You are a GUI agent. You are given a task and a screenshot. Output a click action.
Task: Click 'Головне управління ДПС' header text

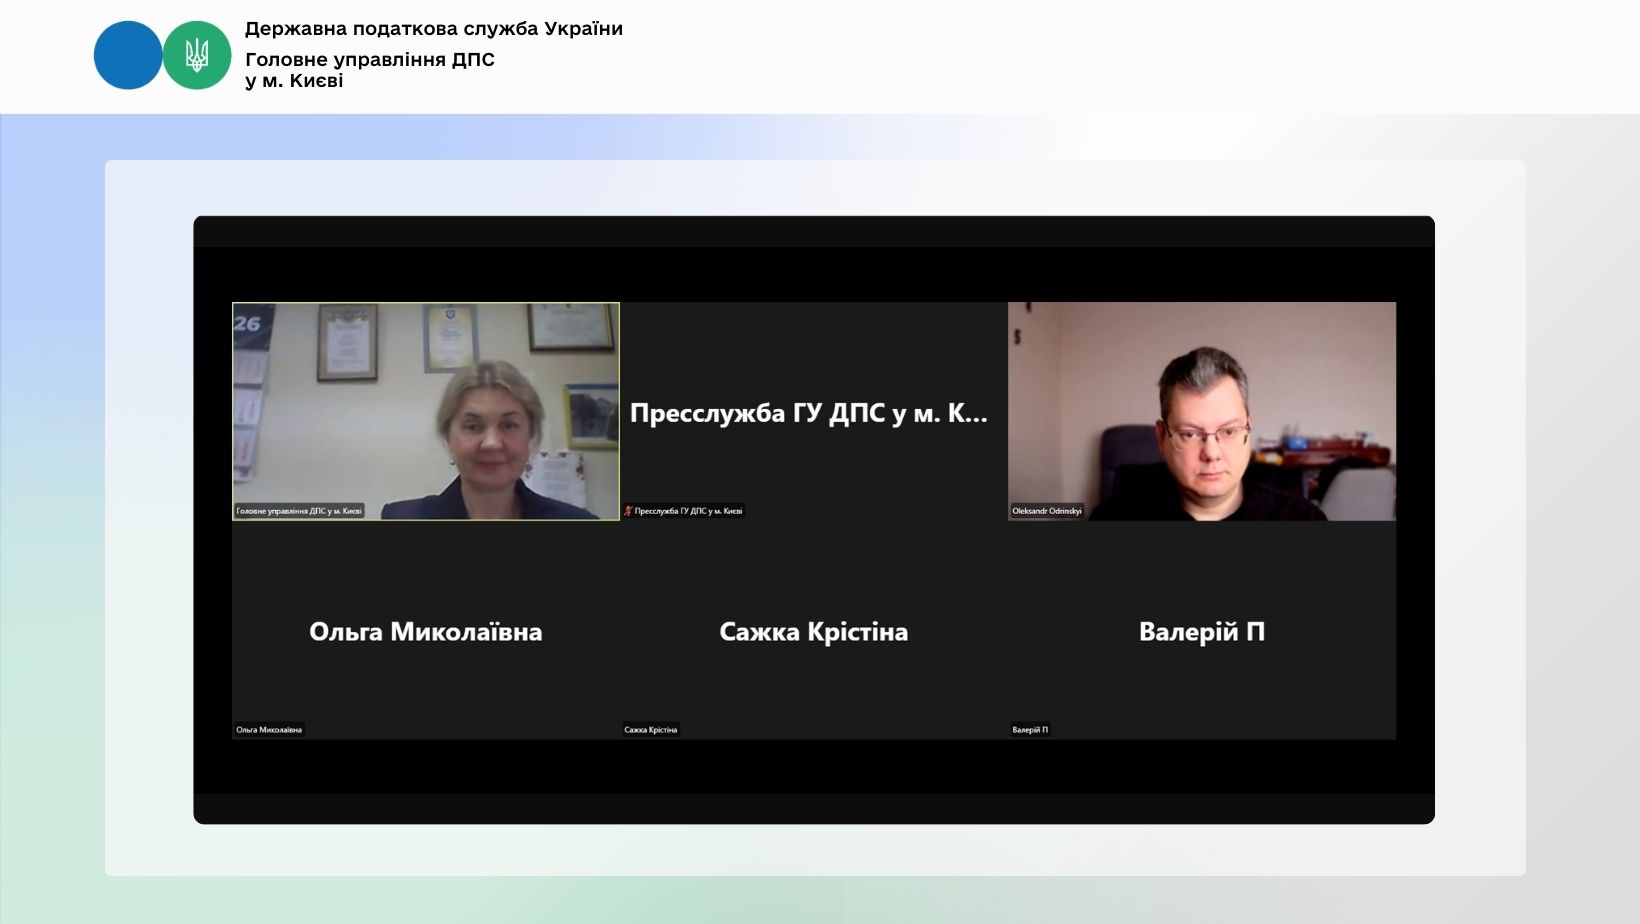pos(369,59)
